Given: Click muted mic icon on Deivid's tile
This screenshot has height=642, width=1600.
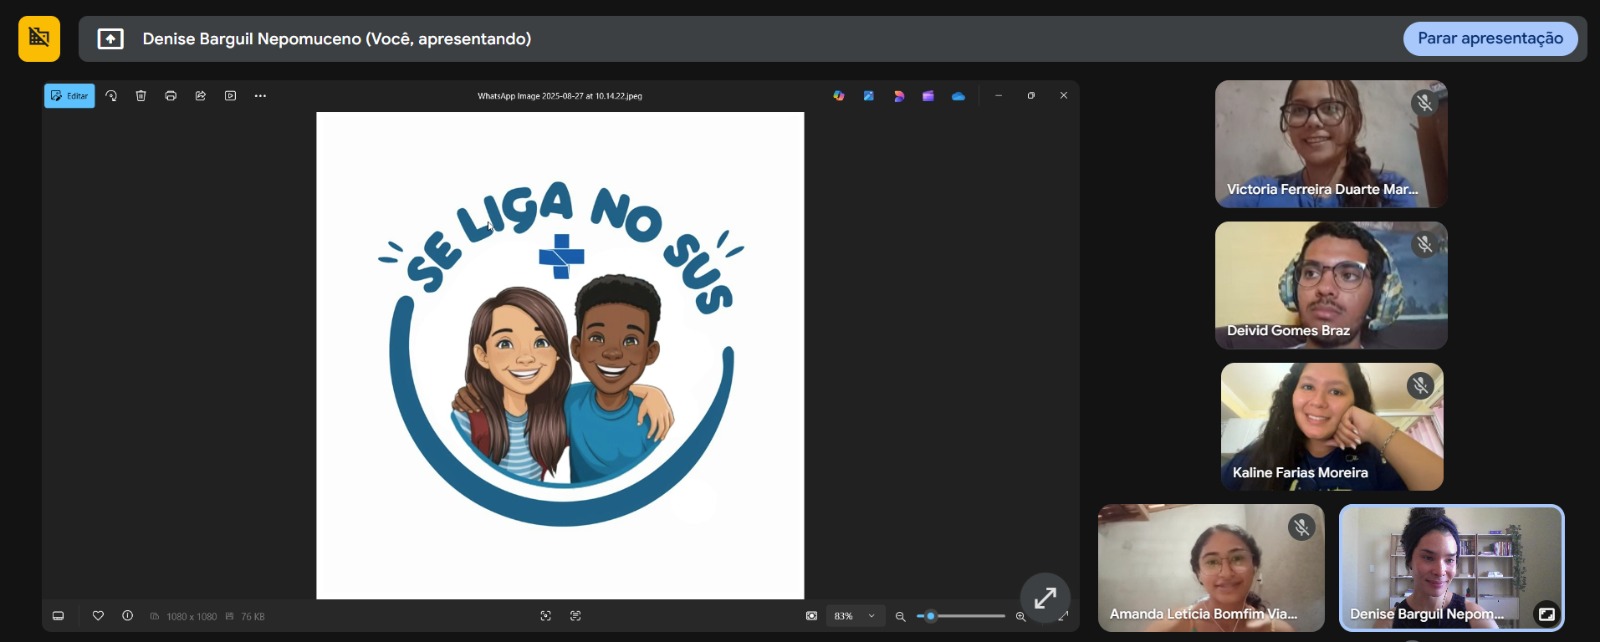Looking at the screenshot, I should pos(1424,244).
